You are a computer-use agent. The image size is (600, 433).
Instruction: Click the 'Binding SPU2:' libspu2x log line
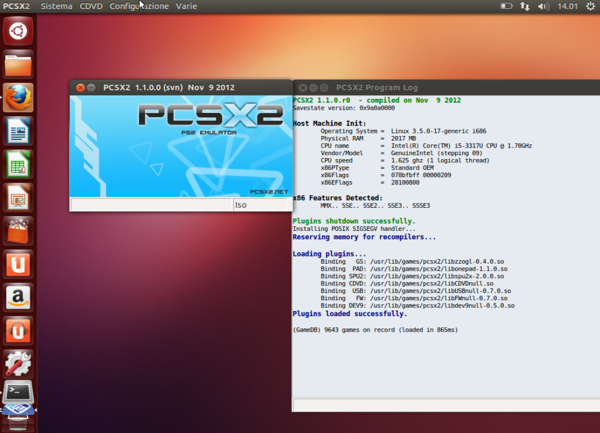[x=412, y=276]
